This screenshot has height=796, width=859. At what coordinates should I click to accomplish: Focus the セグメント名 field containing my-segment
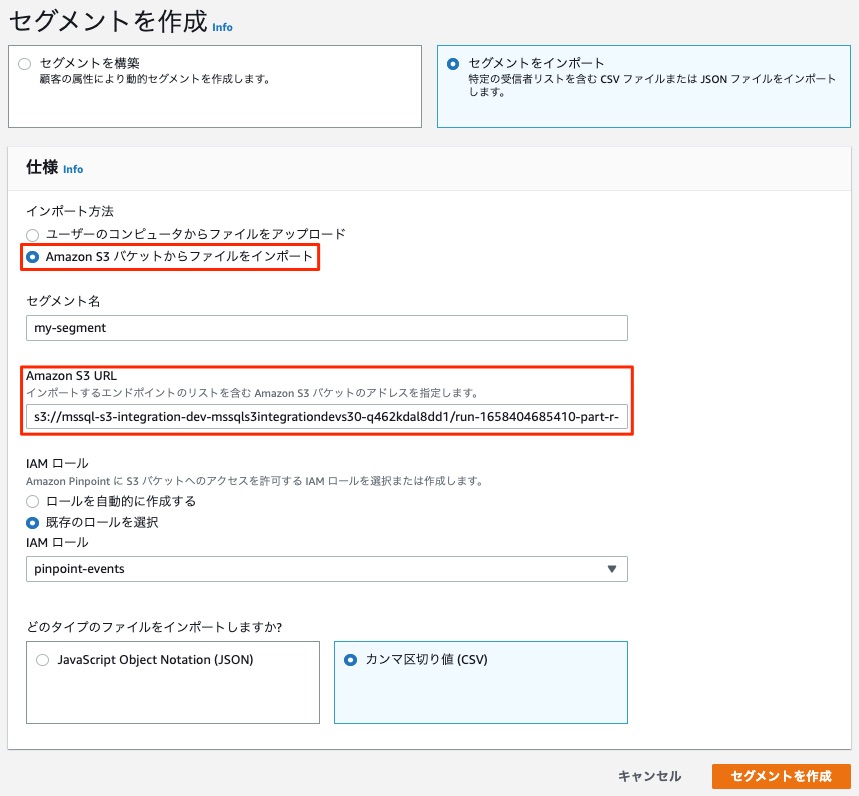coord(327,328)
